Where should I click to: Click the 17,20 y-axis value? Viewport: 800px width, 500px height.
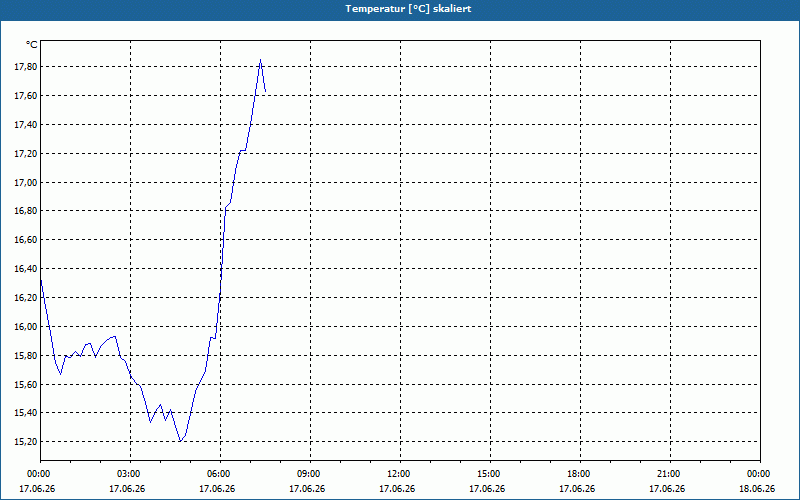click(x=24, y=154)
